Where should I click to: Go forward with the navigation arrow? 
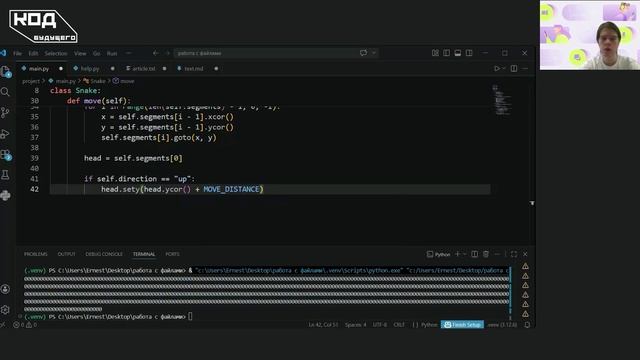(167, 53)
